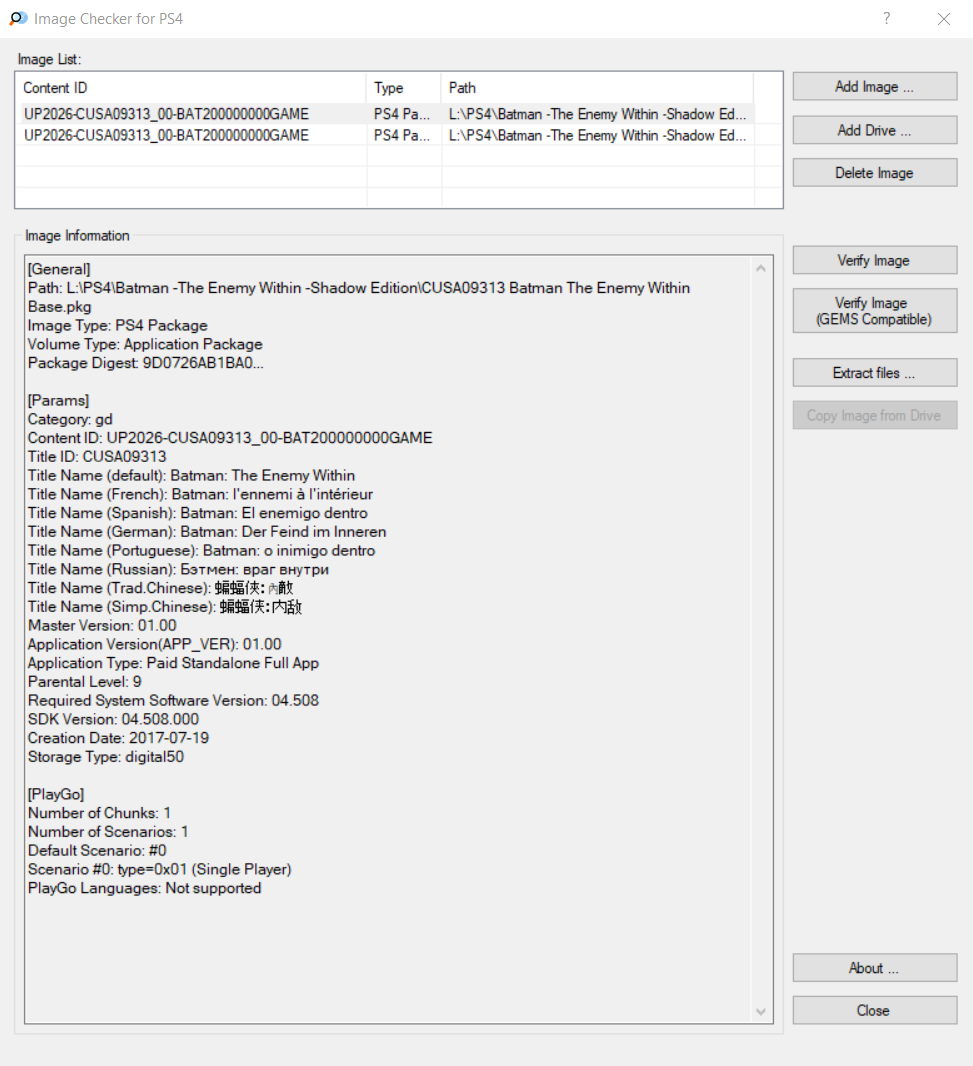Click the second row's PS4 Pa... type cell
The width and height of the screenshot is (973, 1066).
(402, 135)
